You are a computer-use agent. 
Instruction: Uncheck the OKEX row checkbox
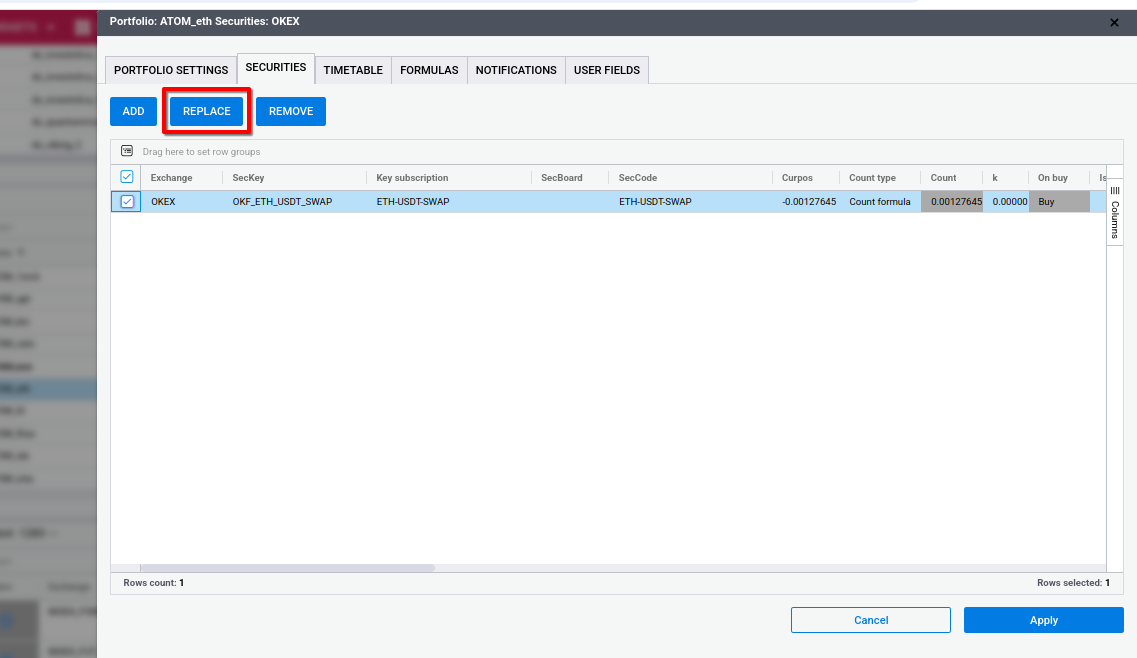(x=127, y=202)
